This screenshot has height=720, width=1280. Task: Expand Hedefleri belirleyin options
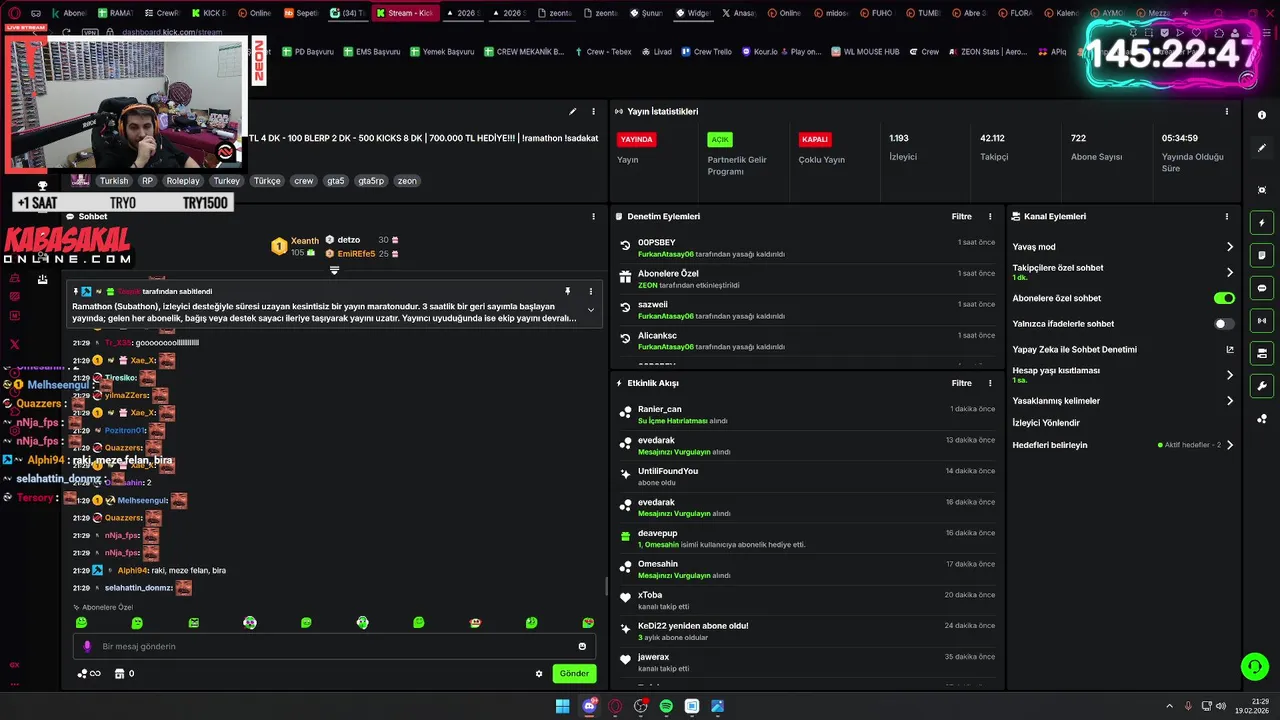pos(1230,445)
